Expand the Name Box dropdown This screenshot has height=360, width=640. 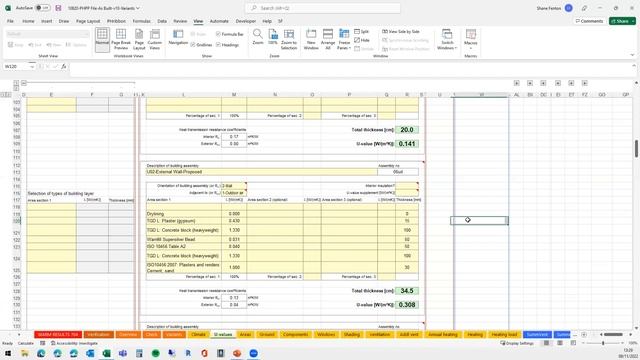(x=32, y=67)
